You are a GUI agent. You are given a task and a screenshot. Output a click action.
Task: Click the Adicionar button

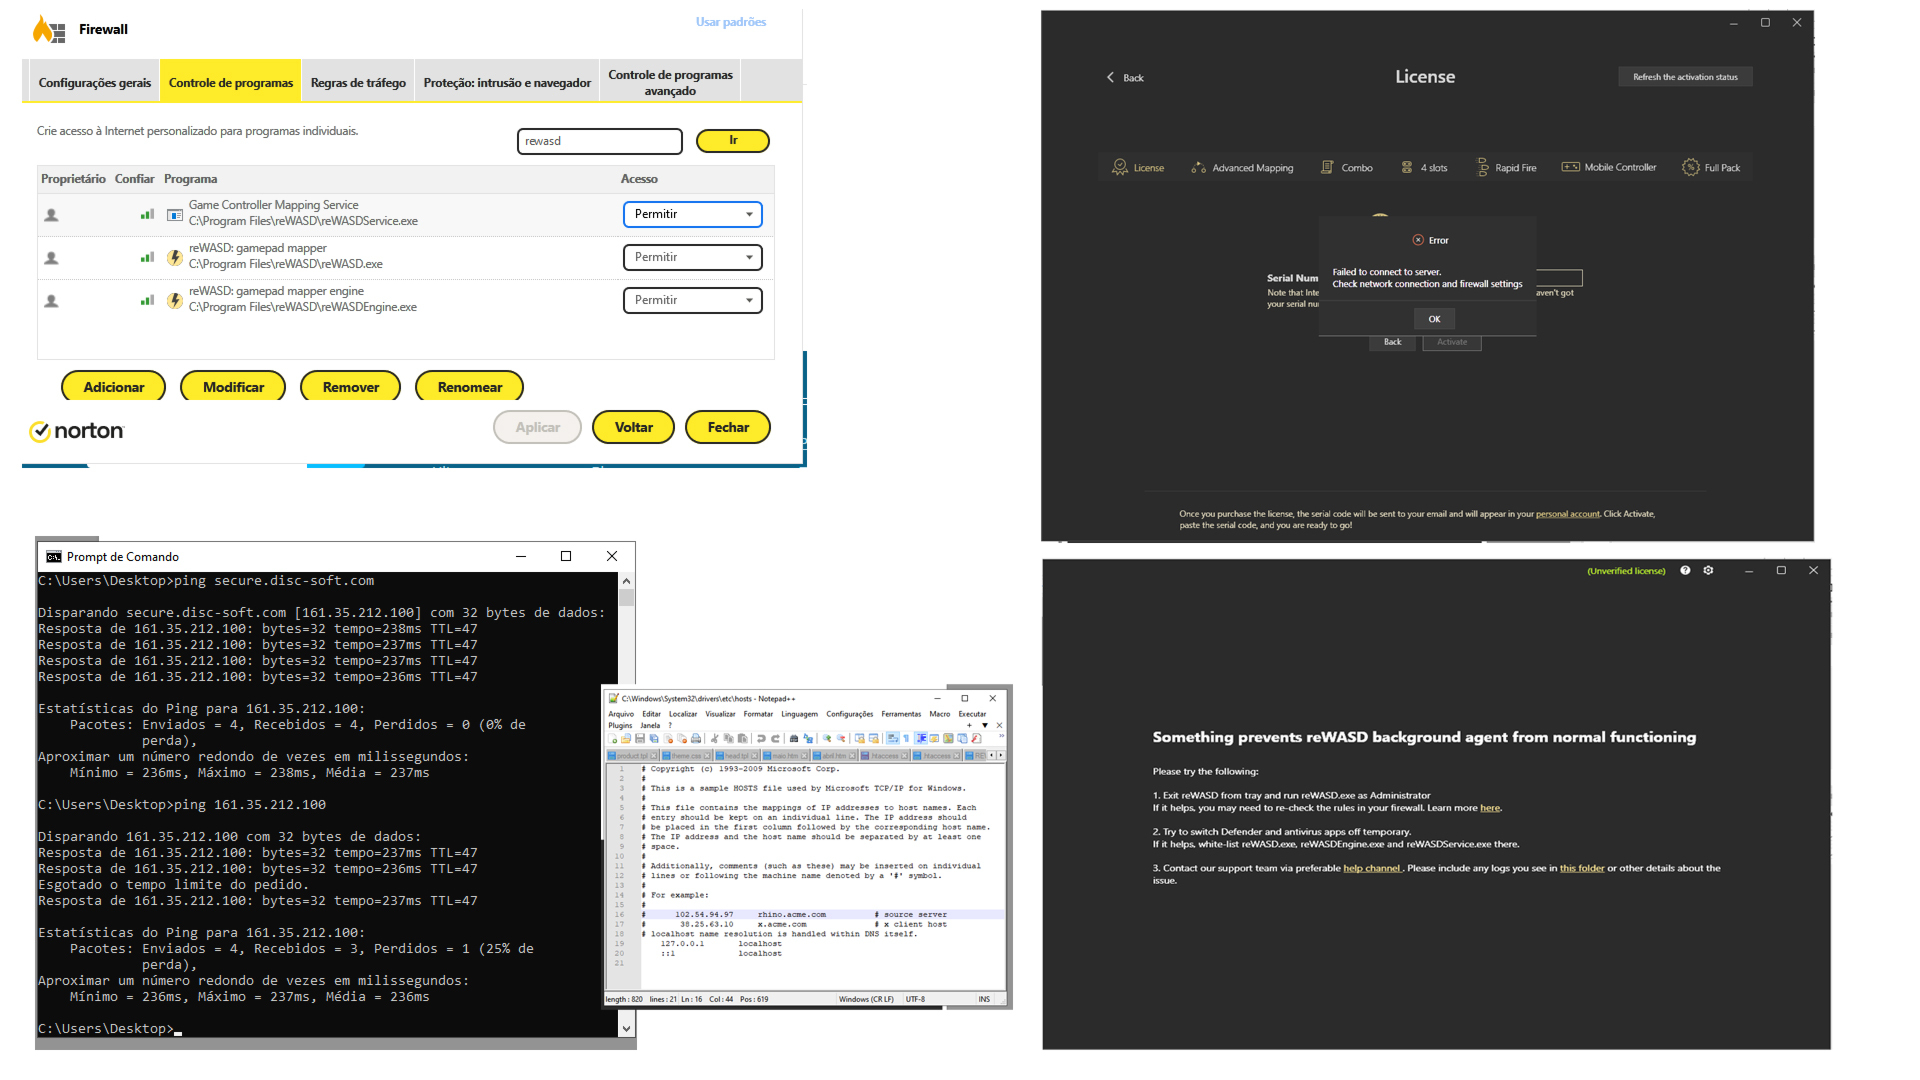point(114,387)
